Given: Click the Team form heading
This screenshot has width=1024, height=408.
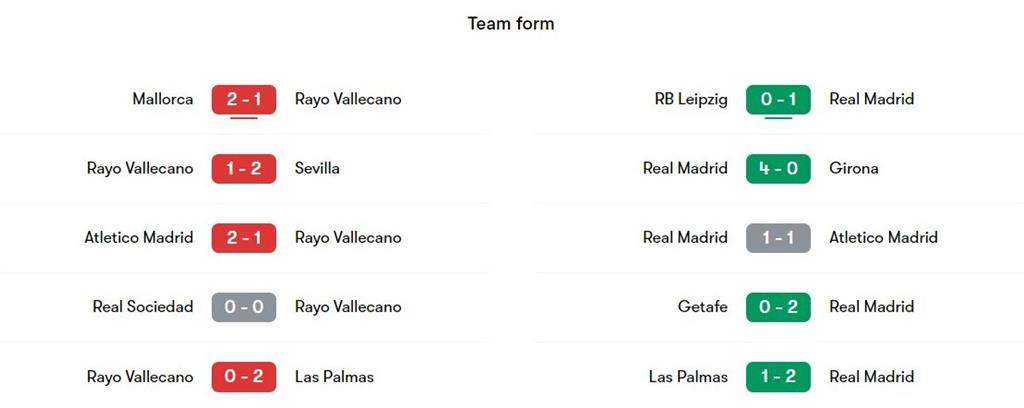Looking at the screenshot, I should [511, 23].
